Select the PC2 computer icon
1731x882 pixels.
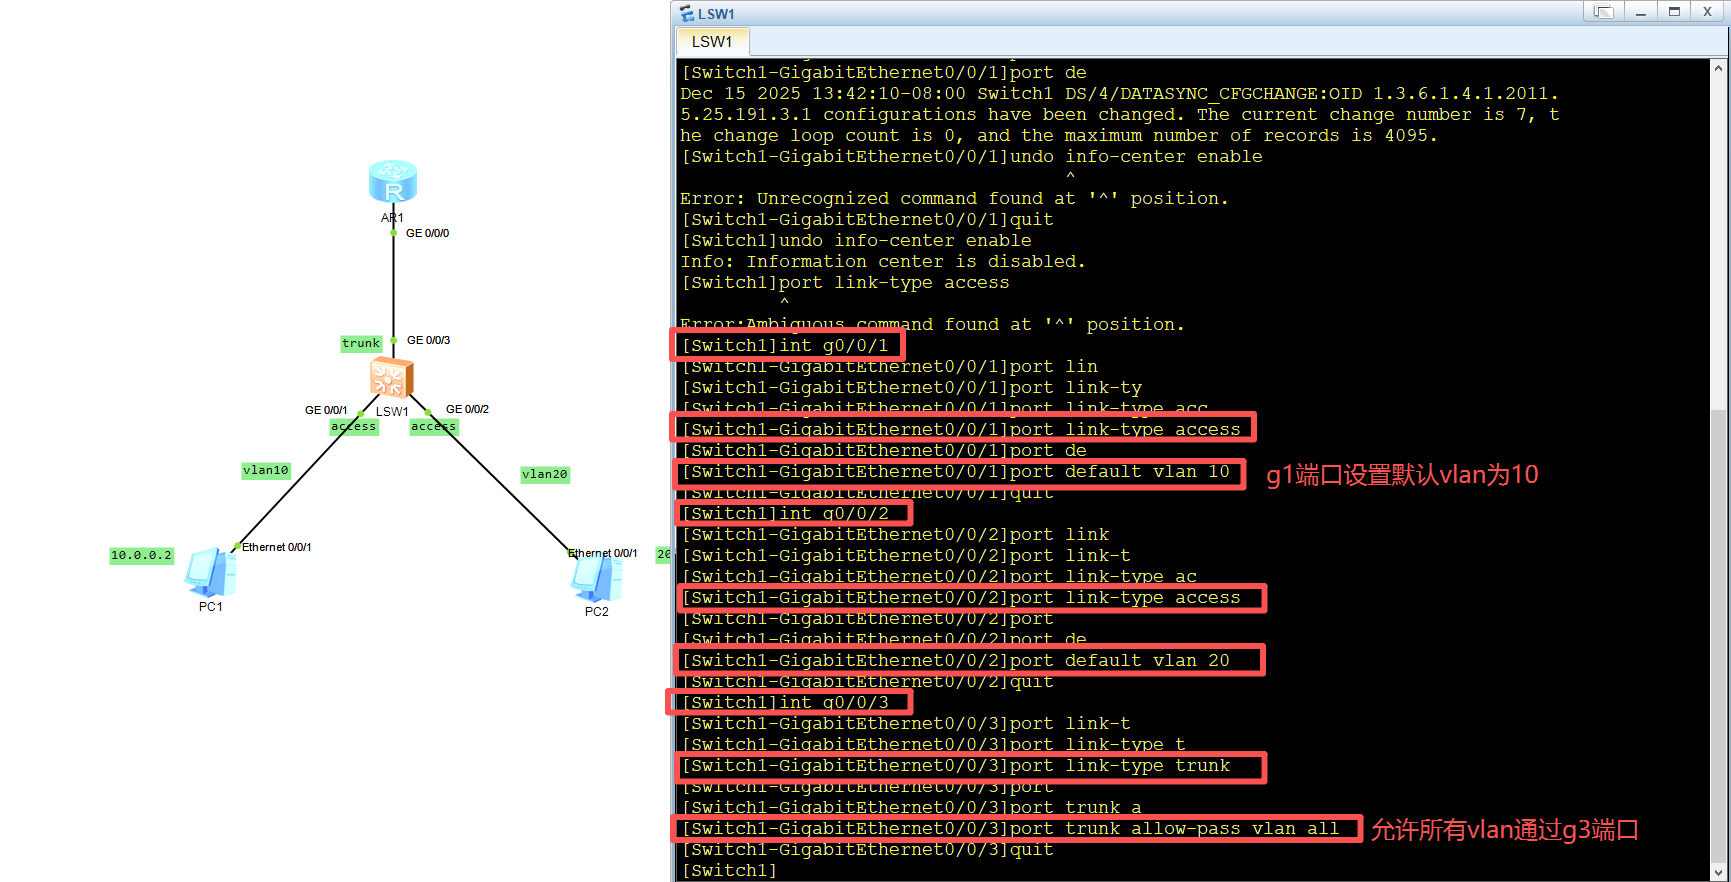597,578
